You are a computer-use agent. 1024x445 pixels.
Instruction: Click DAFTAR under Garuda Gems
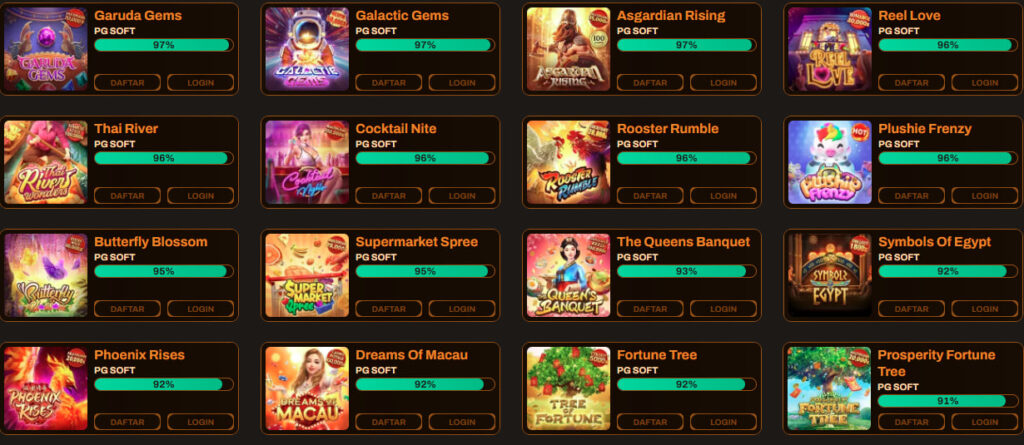click(x=127, y=83)
